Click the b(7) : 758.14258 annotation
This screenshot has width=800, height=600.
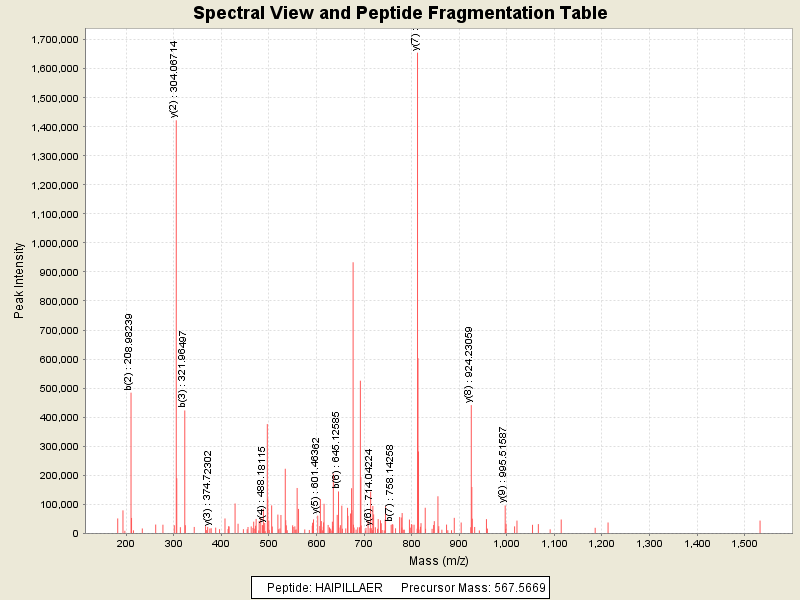[390, 483]
